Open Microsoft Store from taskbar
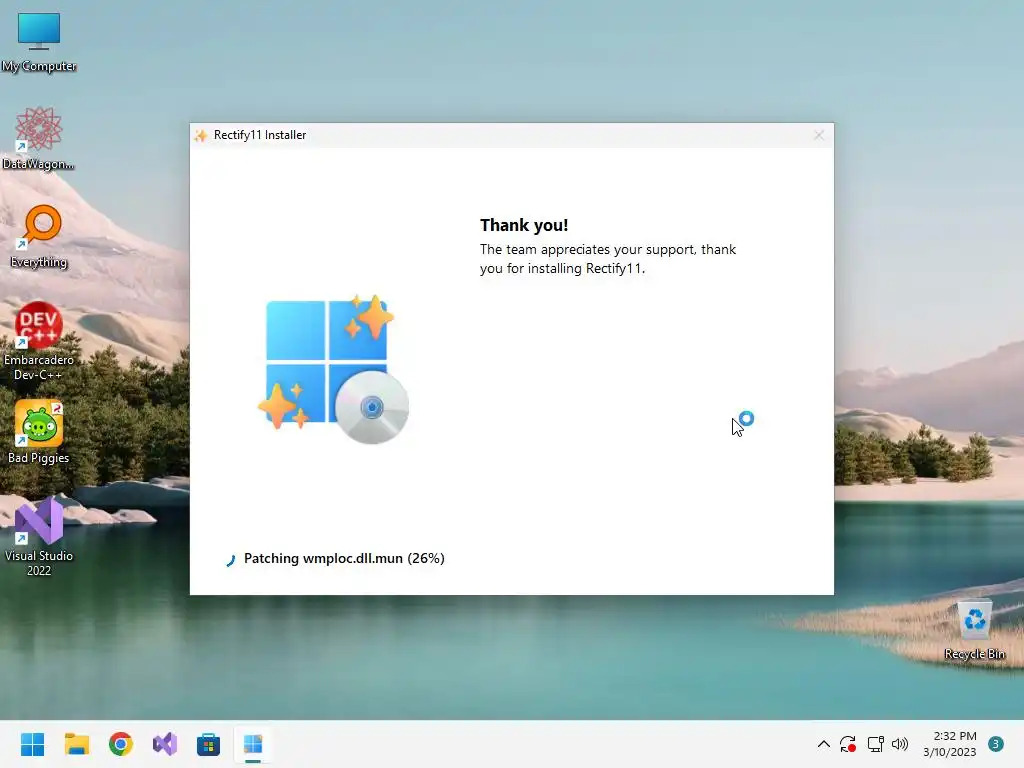 pos(208,744)
